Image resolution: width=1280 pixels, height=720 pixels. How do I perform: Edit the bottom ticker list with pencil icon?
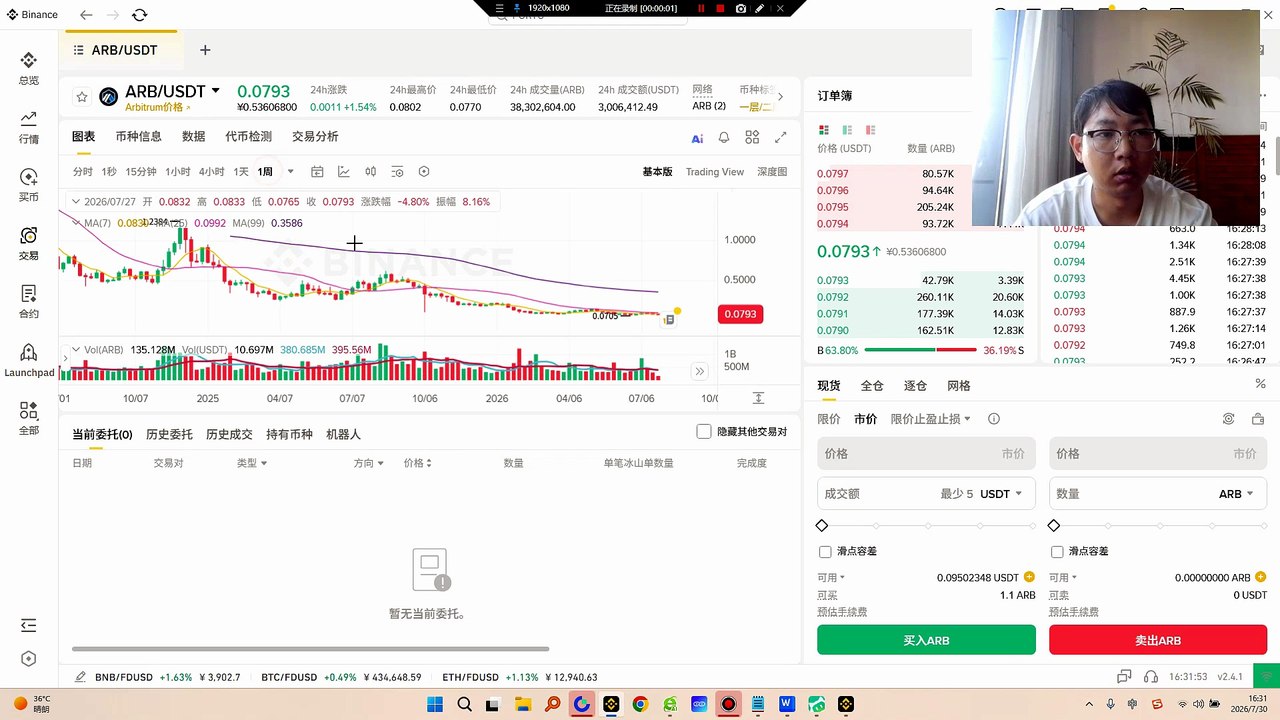tap(79, 677)
